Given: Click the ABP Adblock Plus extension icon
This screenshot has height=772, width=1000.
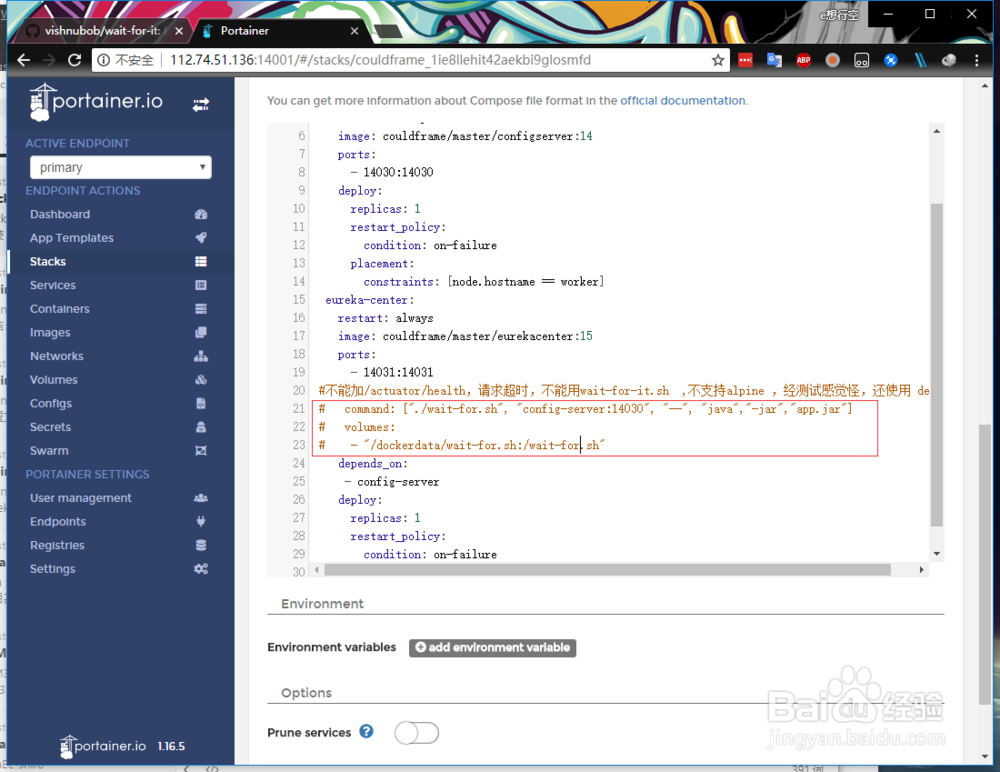Looking at the screenshot, I should pos(804,60).
